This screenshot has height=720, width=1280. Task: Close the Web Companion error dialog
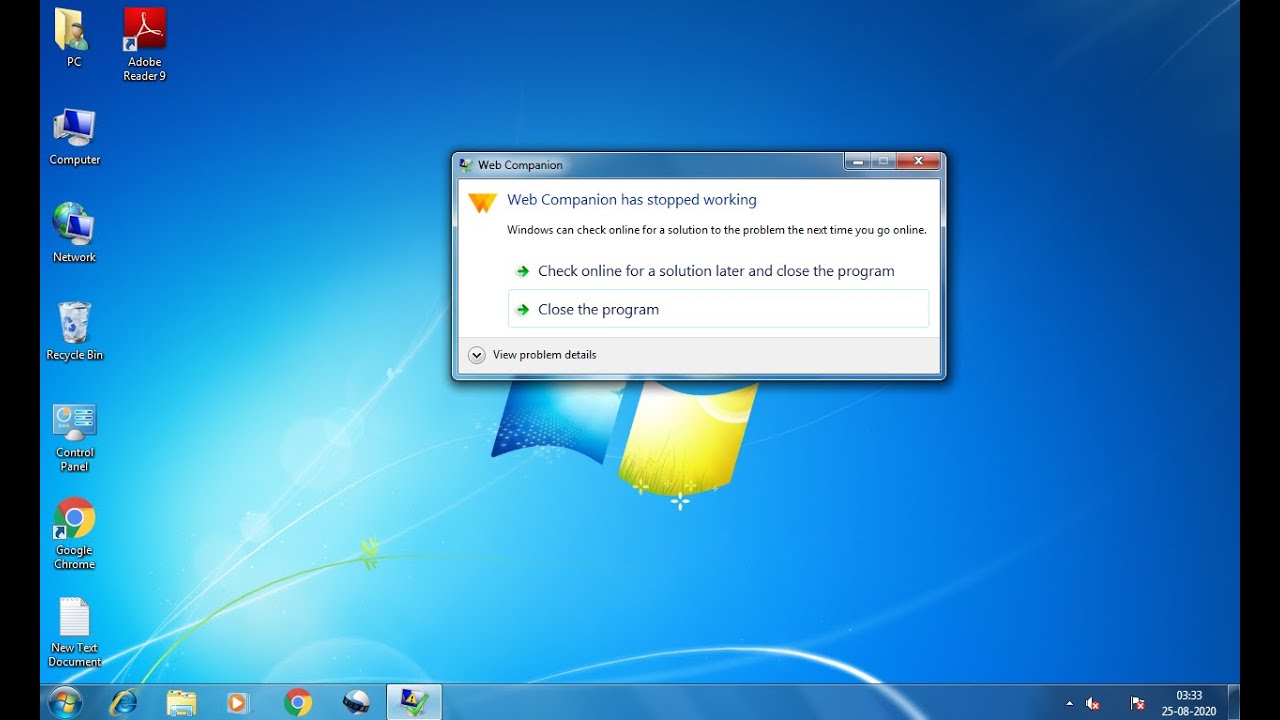[919, 161]
